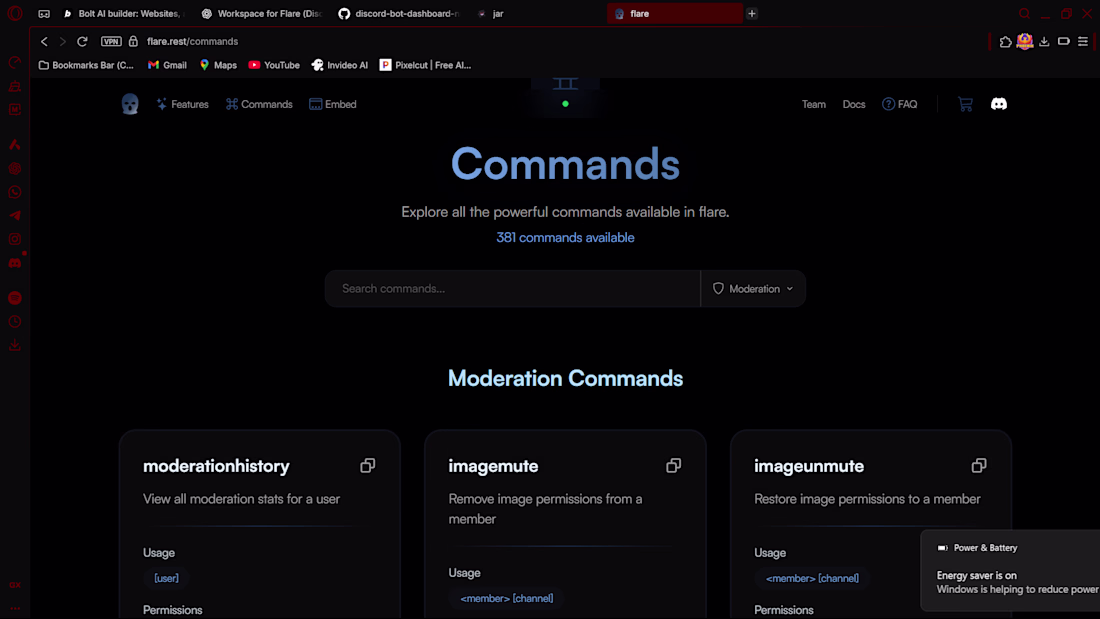Open Telegram in the sidebar
The image size is (1100, 619).
click(x=15, y=215)
